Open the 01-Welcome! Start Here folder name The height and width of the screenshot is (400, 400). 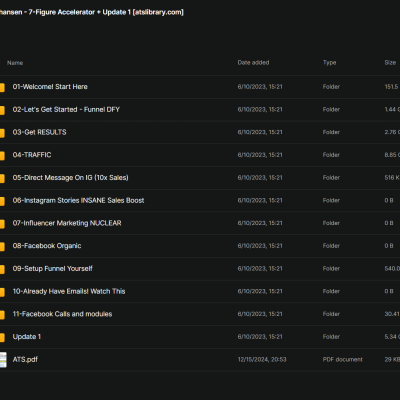50,87
